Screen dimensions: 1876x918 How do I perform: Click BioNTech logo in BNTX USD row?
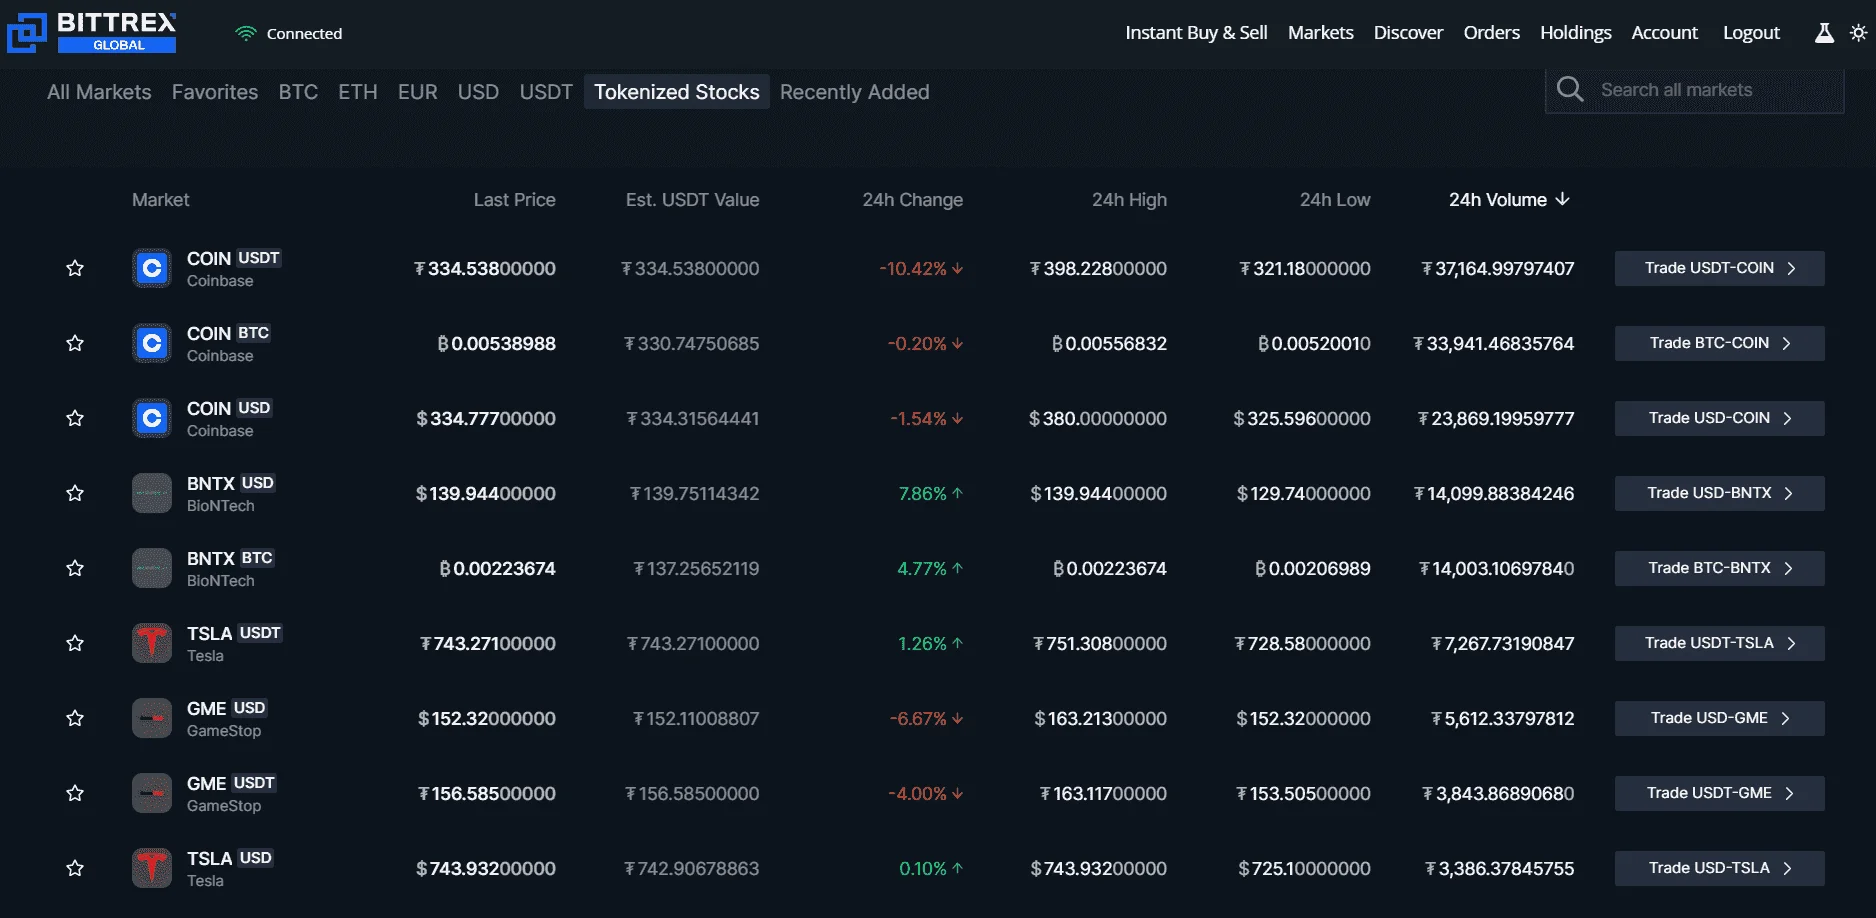[152, 493]
